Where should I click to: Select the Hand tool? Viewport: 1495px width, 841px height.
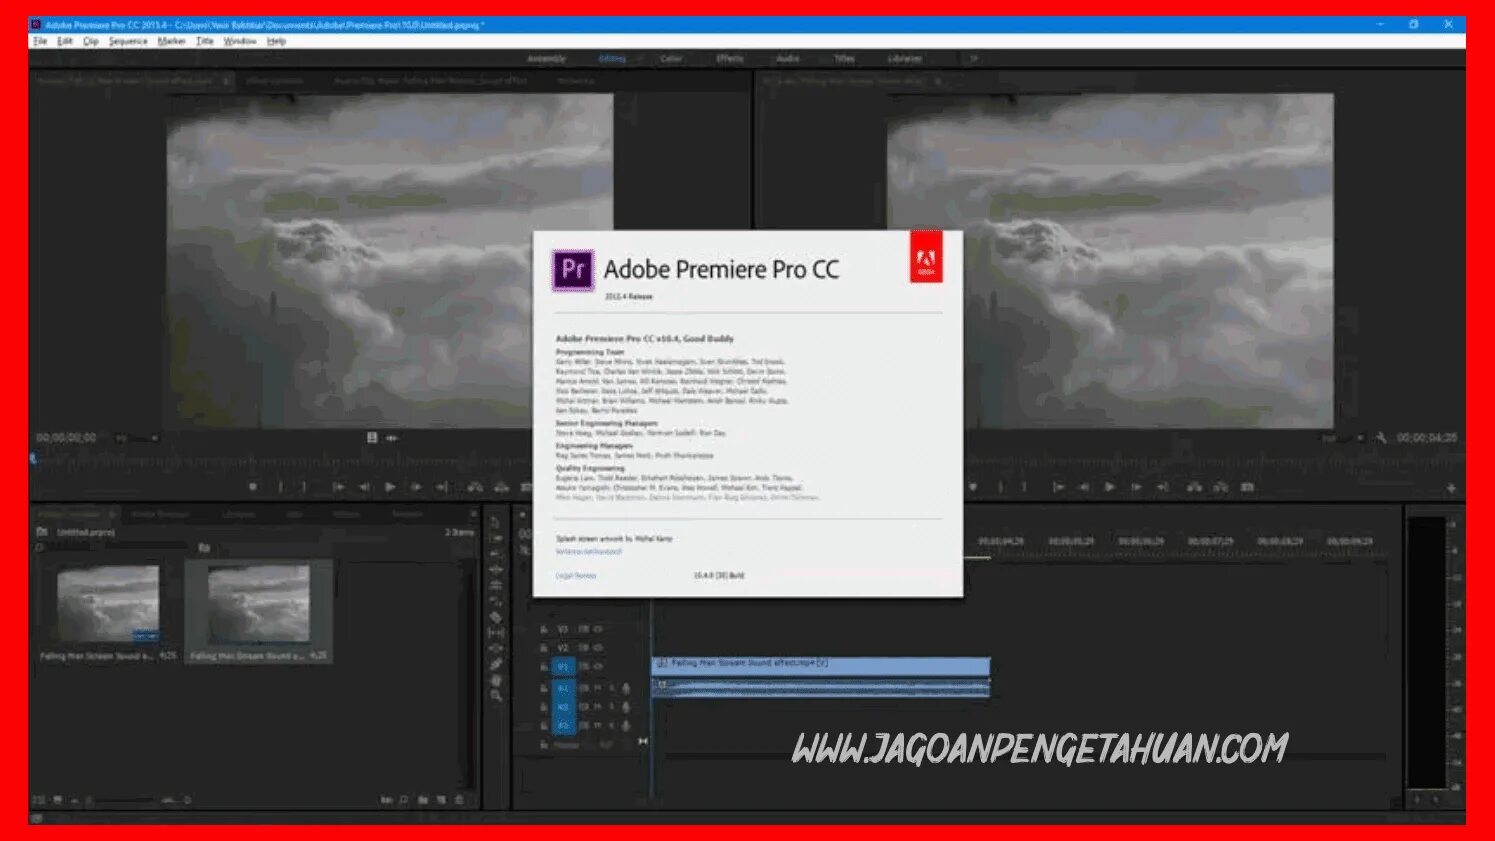coord(496,680)
